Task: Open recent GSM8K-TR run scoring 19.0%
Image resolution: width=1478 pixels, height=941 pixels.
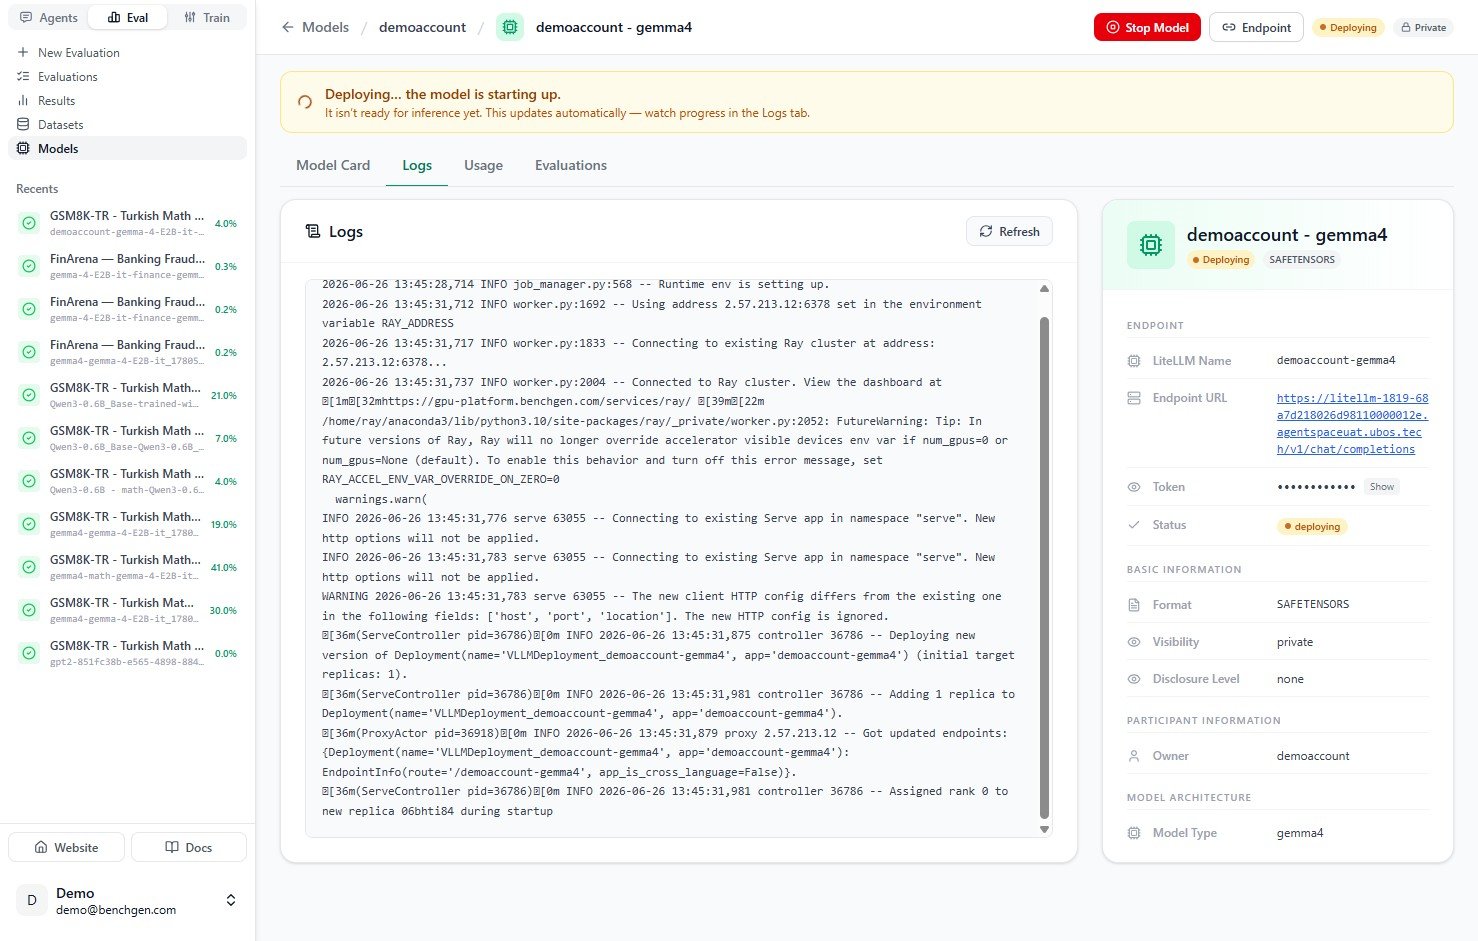Action: [127, 524]
